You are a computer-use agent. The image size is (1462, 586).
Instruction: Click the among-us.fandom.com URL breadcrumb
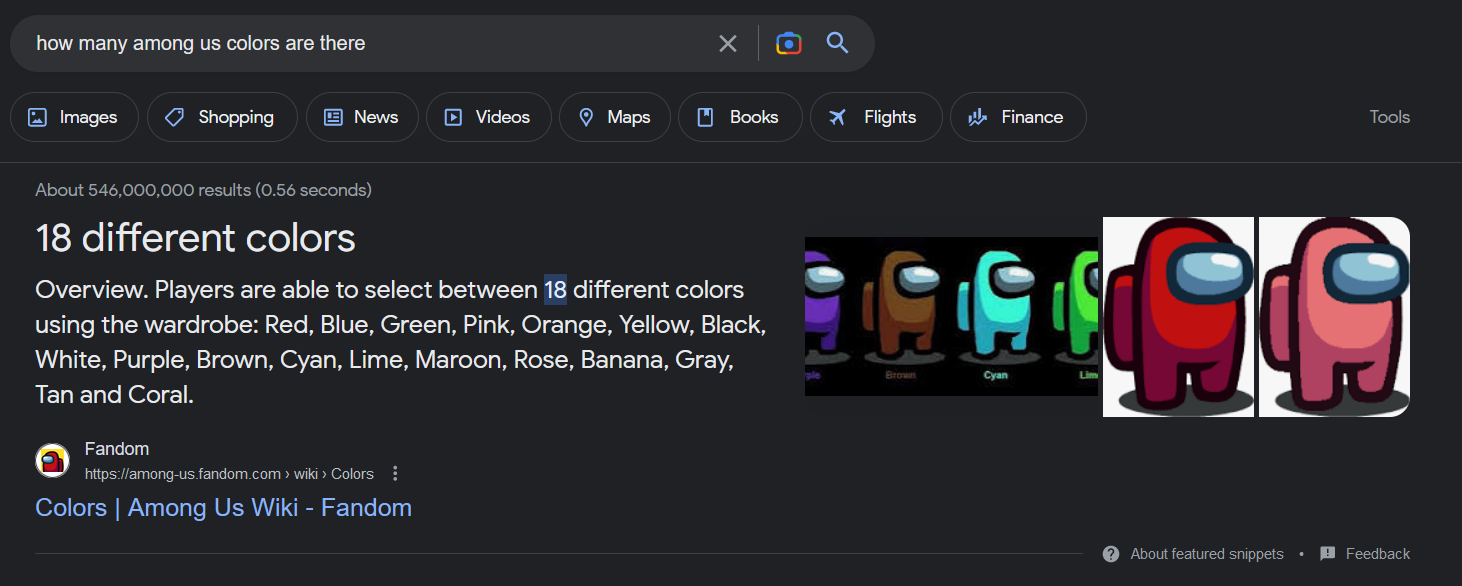coord(229,474)
